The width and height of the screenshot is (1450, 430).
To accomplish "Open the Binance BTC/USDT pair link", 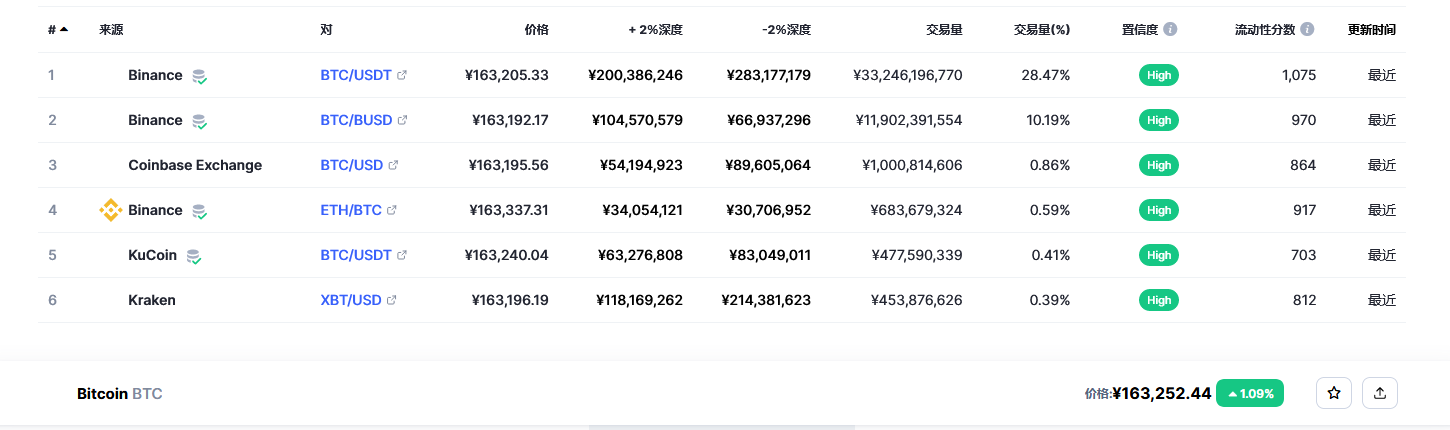I will pos(356,75).
